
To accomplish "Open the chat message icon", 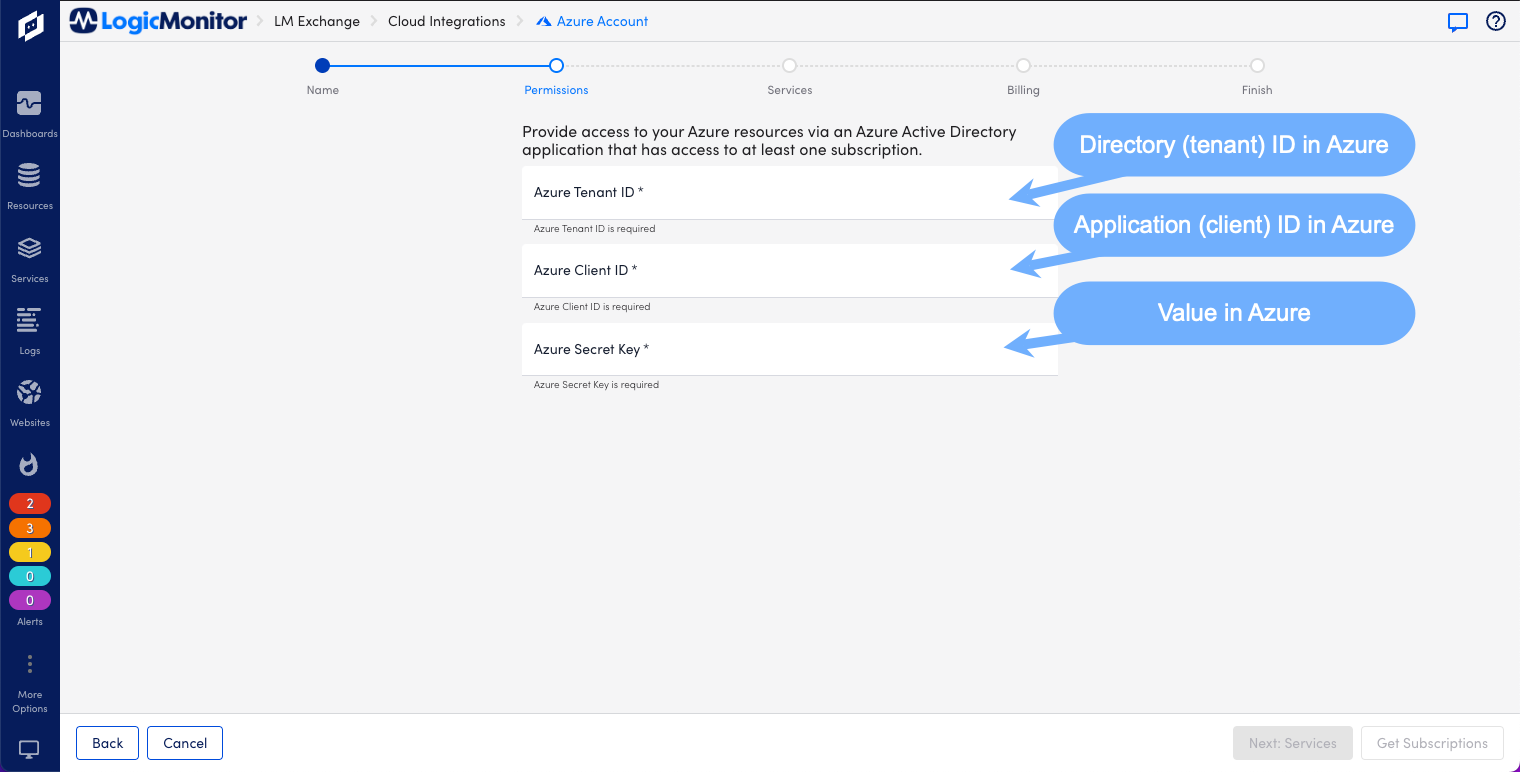I will click(x=1458, y=22).
